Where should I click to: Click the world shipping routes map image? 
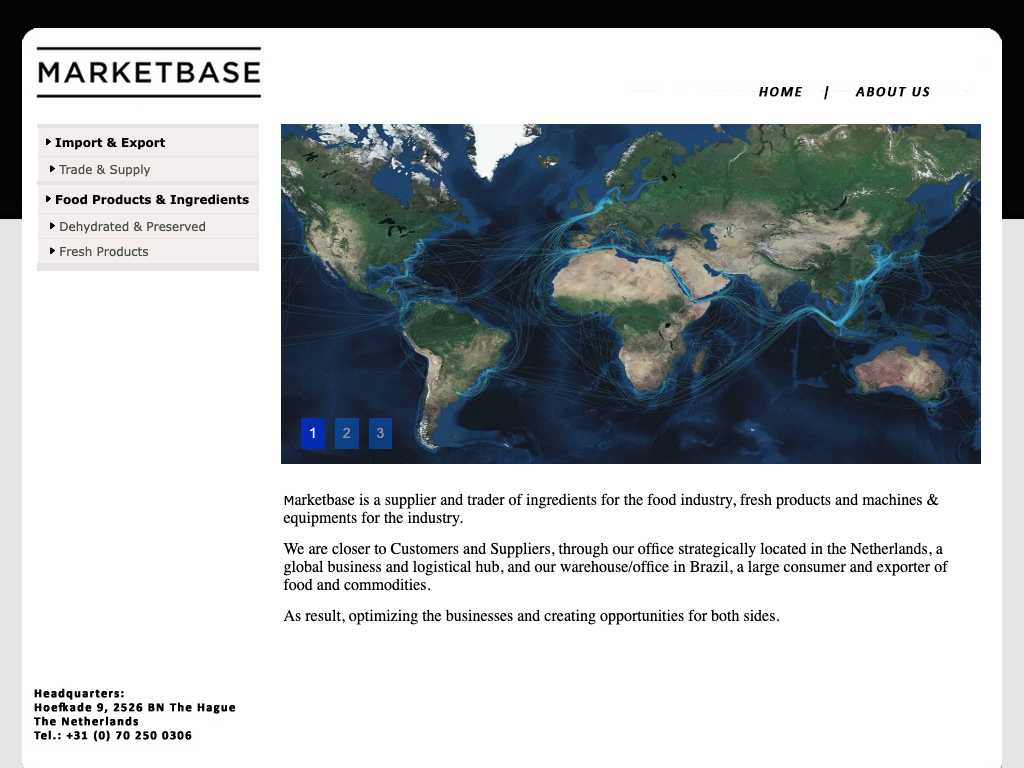click(630, 280)
